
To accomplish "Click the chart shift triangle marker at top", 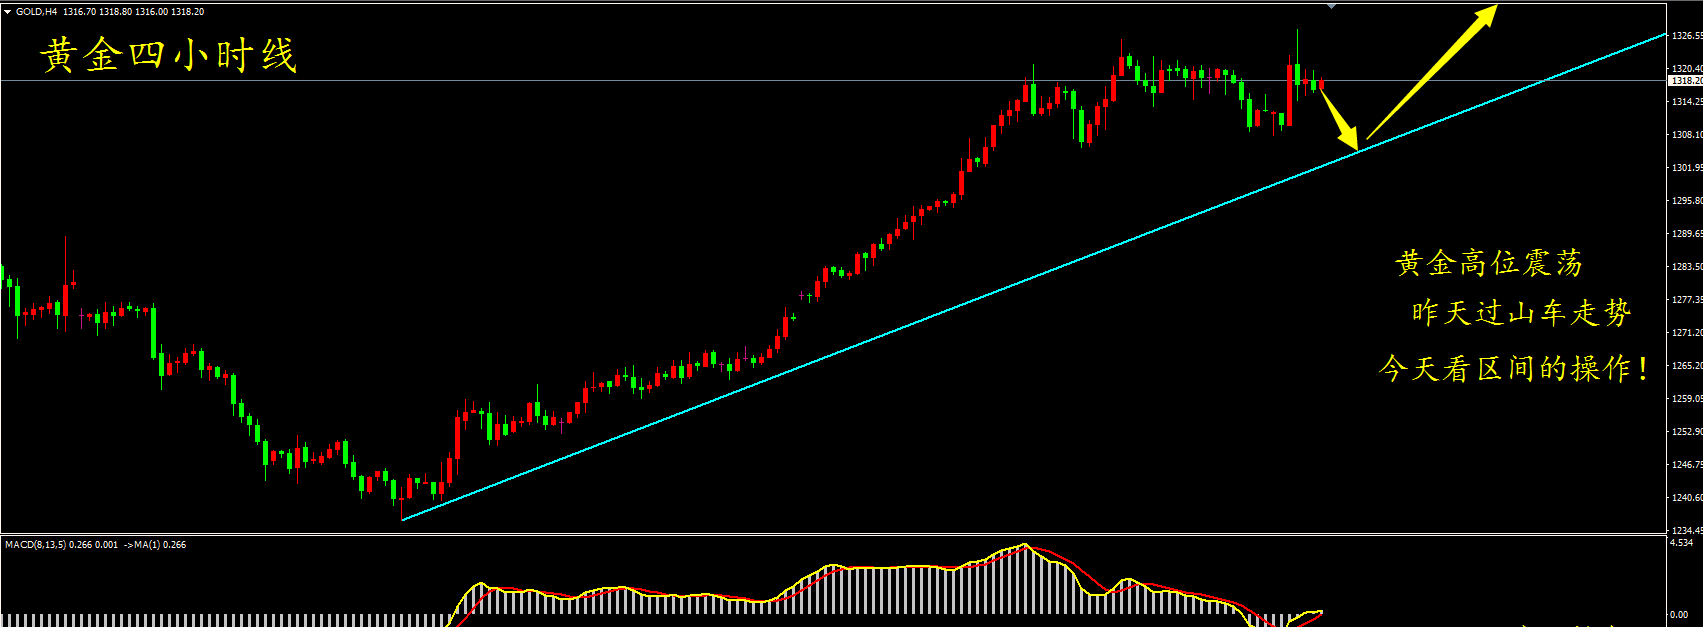I will pos(1331,6).
